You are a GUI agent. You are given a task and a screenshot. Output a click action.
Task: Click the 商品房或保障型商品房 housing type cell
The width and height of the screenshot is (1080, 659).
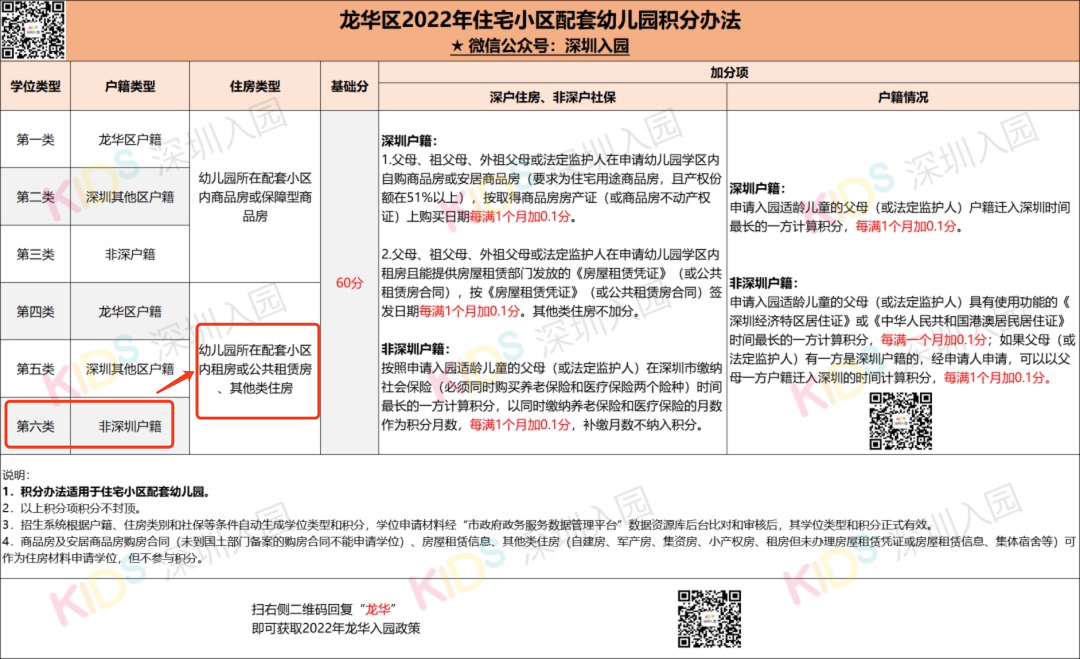click(255, 197)
